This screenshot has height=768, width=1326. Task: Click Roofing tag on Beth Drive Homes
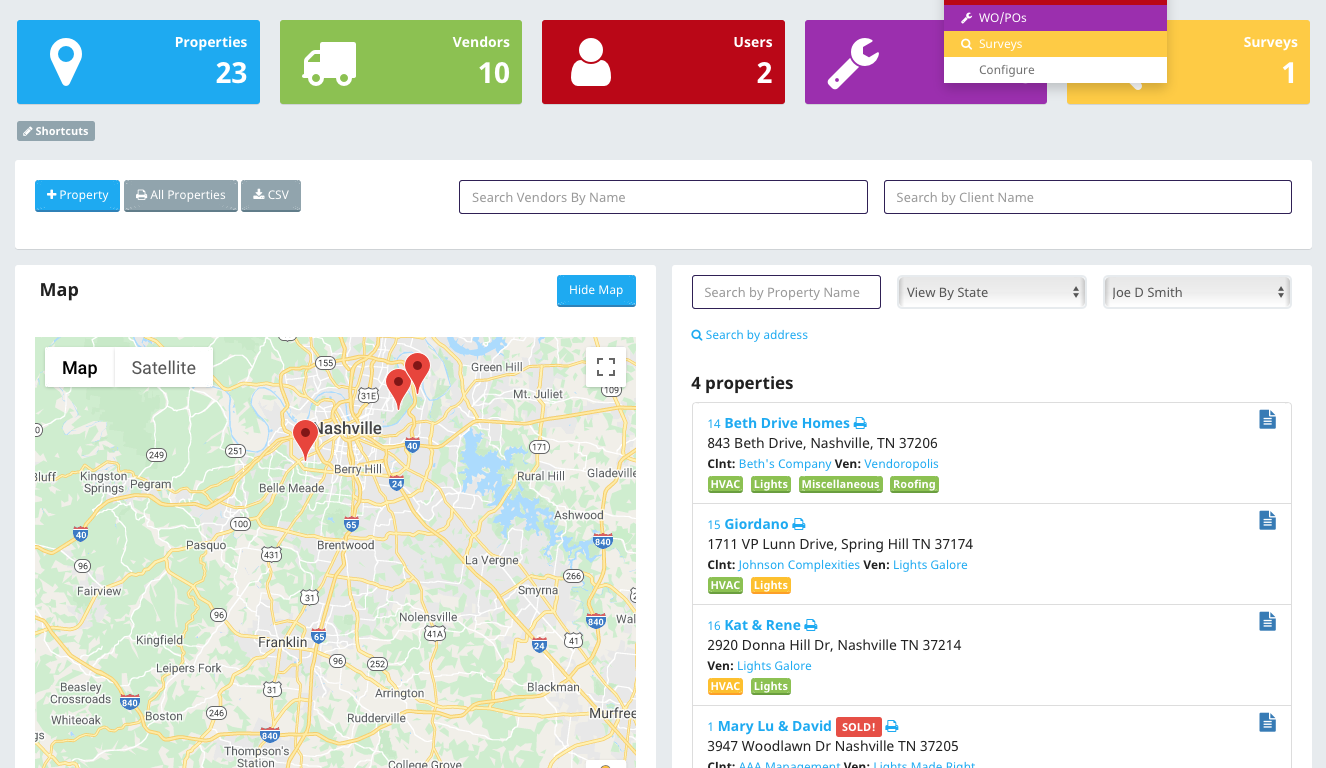click(x=915, y=484)
